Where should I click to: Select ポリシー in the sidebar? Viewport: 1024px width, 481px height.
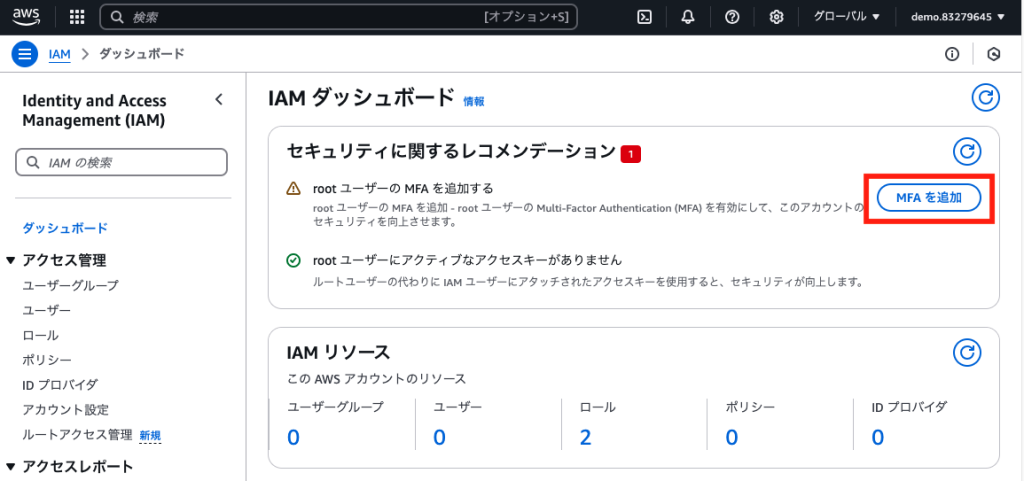(x=47, y=360)
